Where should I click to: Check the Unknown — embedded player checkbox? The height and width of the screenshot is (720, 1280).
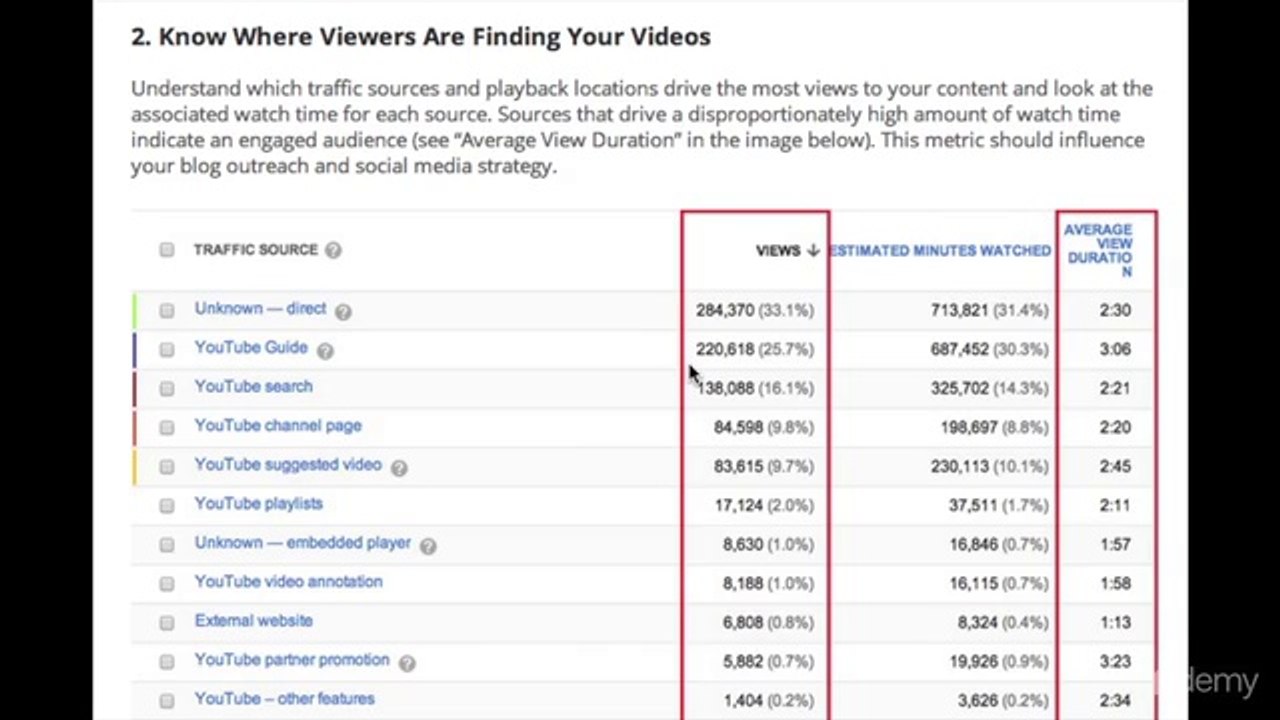pyautogui.click(x=167, y=544)
